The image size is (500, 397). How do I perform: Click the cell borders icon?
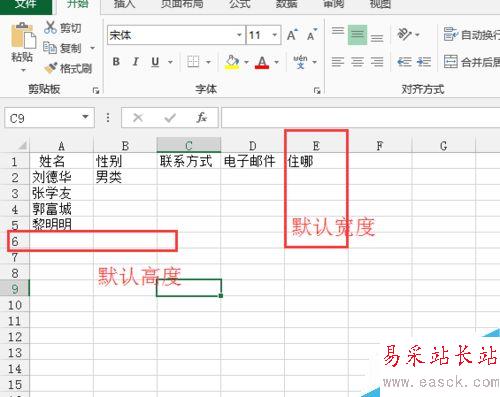pyautogui.click(x=193, y=62)
